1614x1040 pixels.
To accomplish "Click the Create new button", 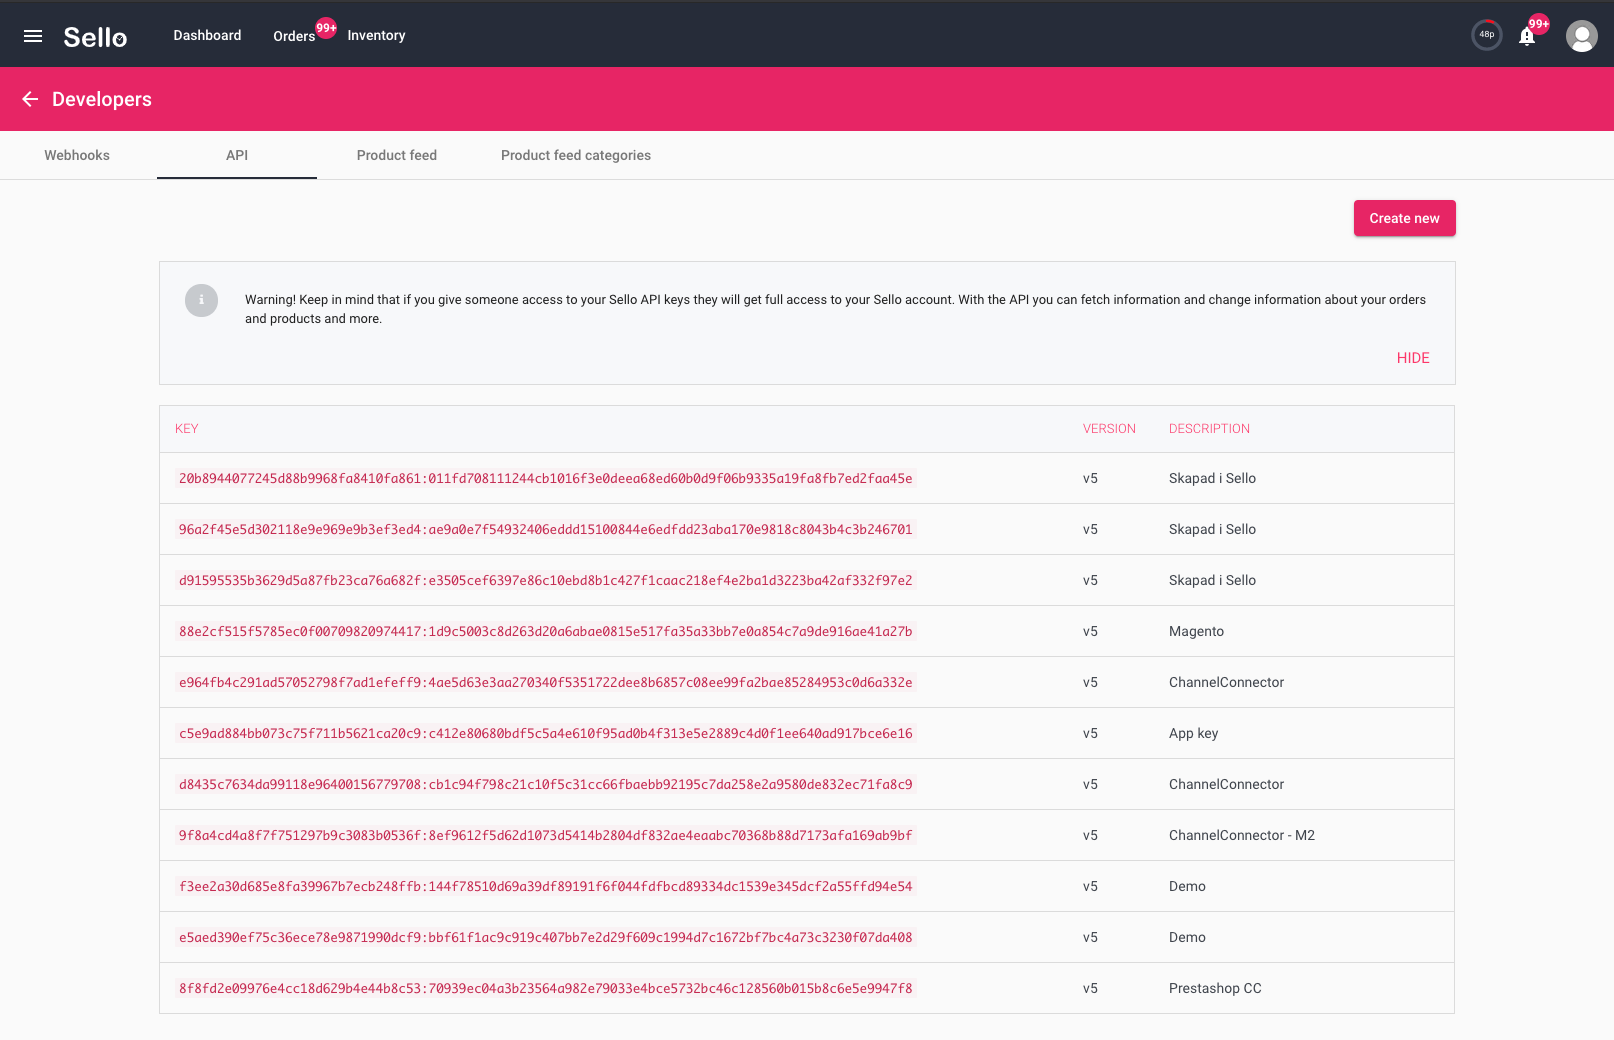I will click(1404, 218).
